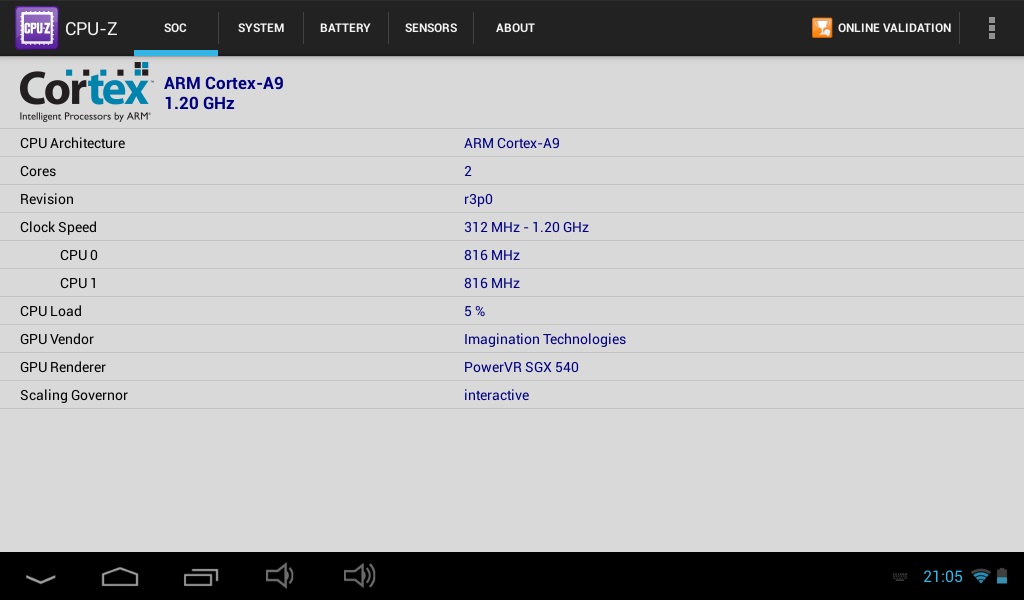This screenshot has width=1024, height=600.
Task: Tap the Cortex processor logo
Action: click(85, 92)
